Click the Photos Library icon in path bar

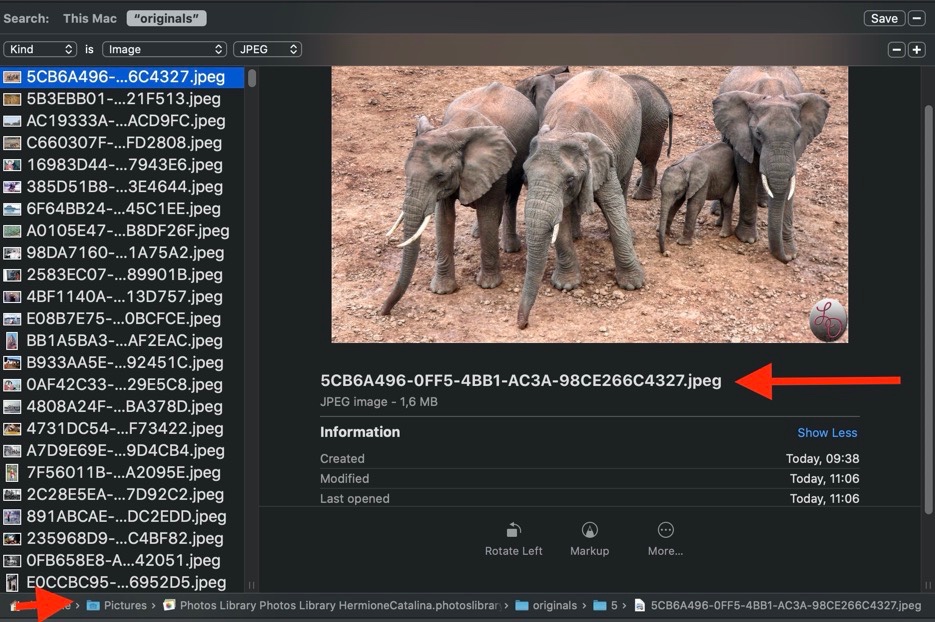coord(169,605)
